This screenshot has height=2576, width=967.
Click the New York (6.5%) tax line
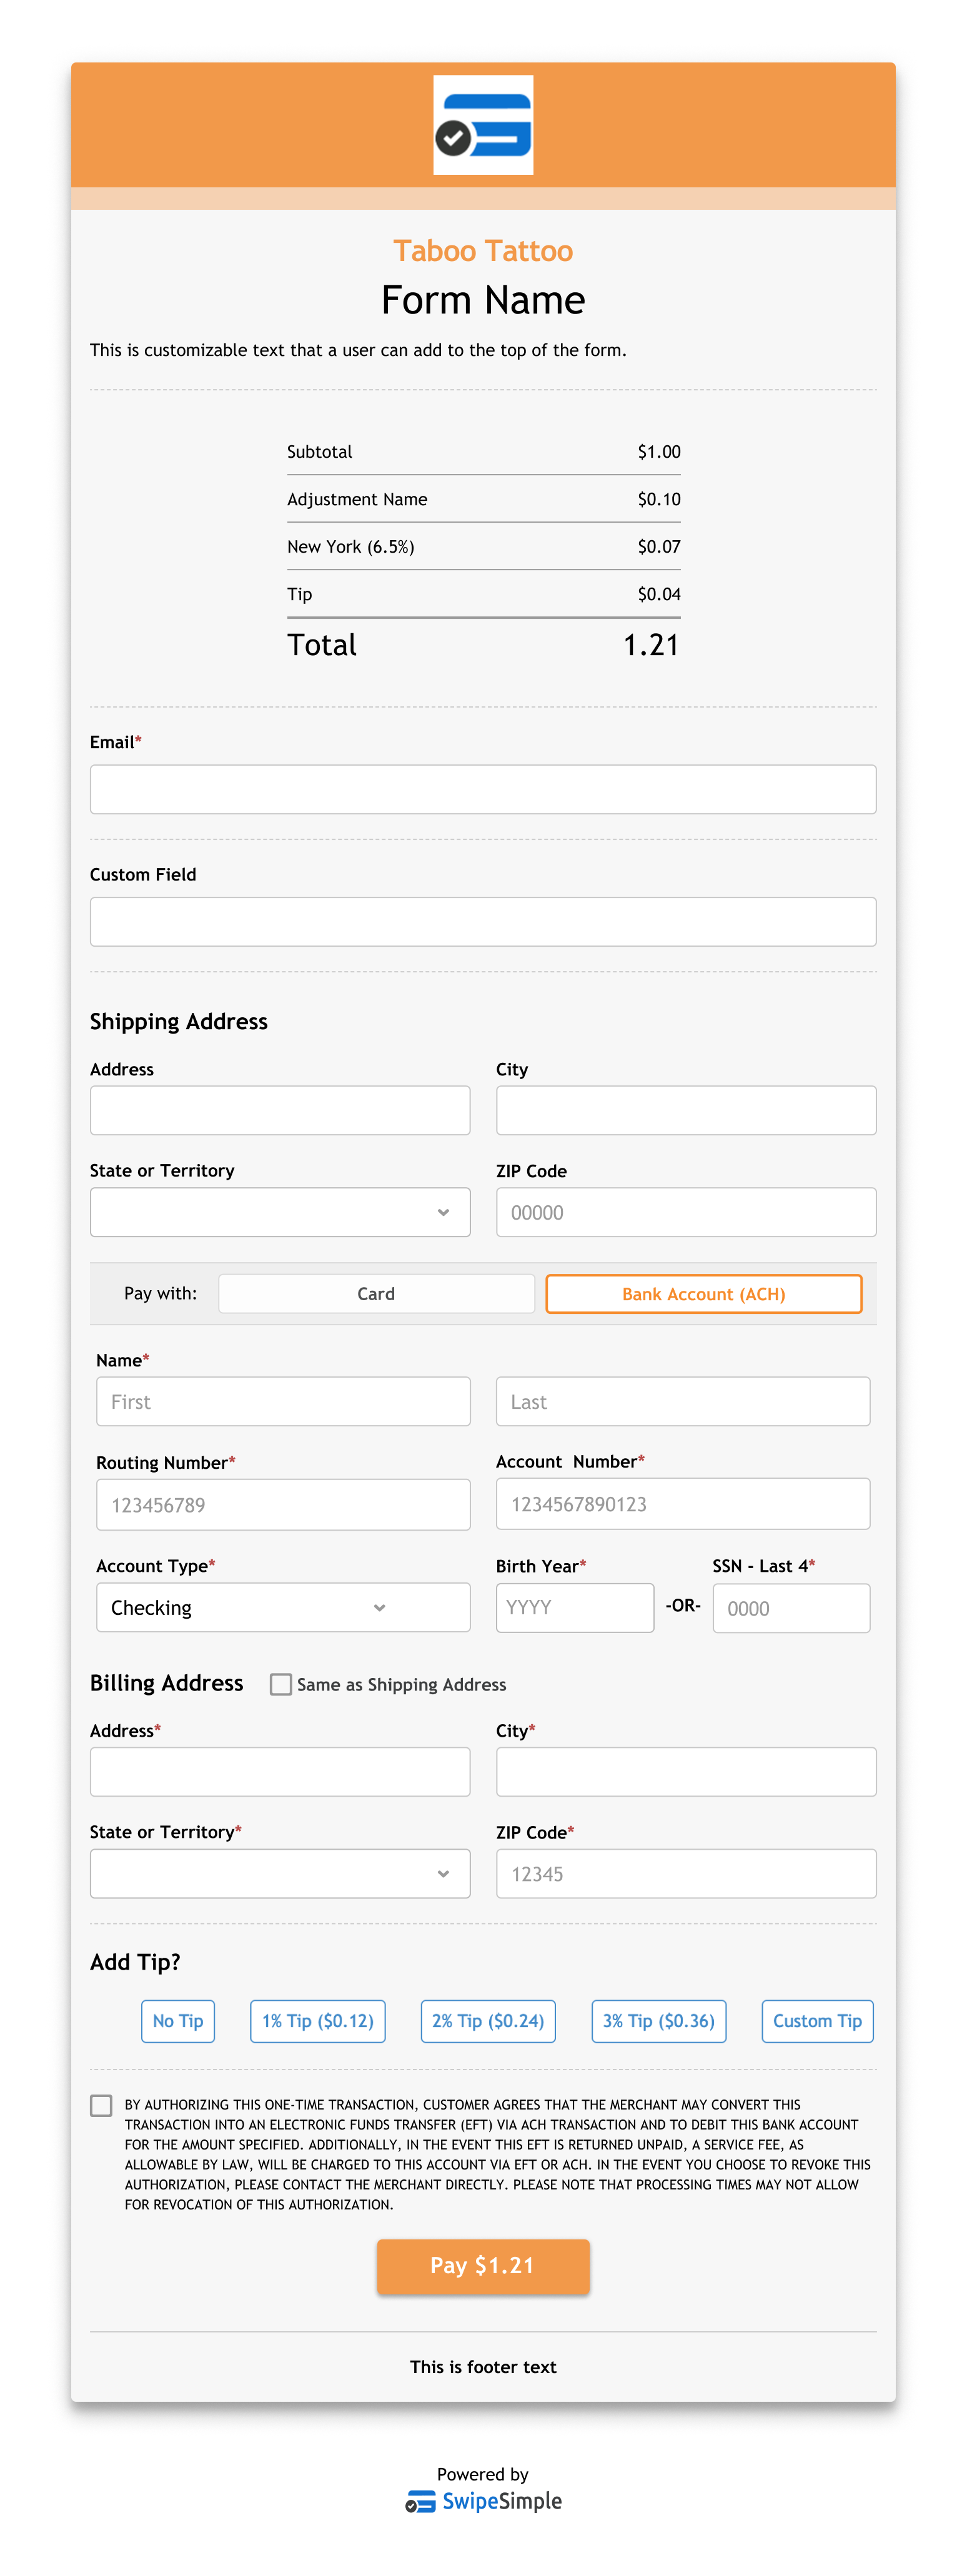pyautogui.click(x=350, y=547)
